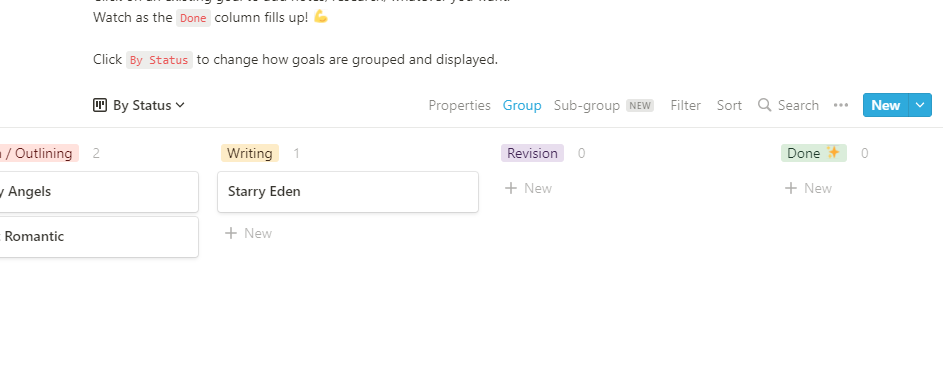Open the dropdown arrow next to New button

pos(920,105)
